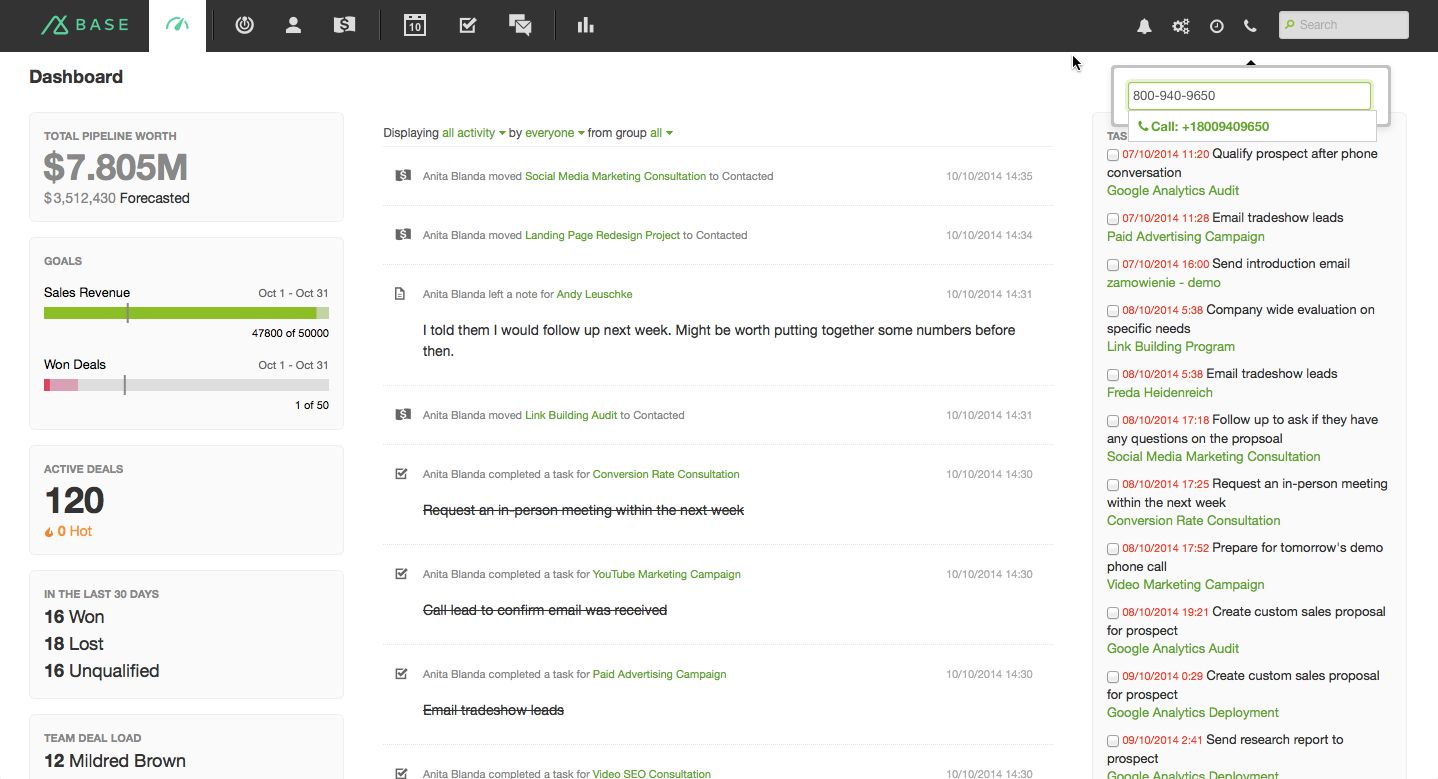Open the Social Media Marketing Consultation activity link
The image size is (1438, 779).
615,176
